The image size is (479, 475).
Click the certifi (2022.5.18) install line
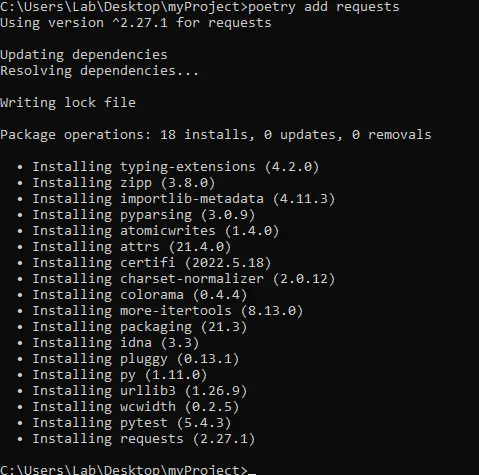pos(144,263)
